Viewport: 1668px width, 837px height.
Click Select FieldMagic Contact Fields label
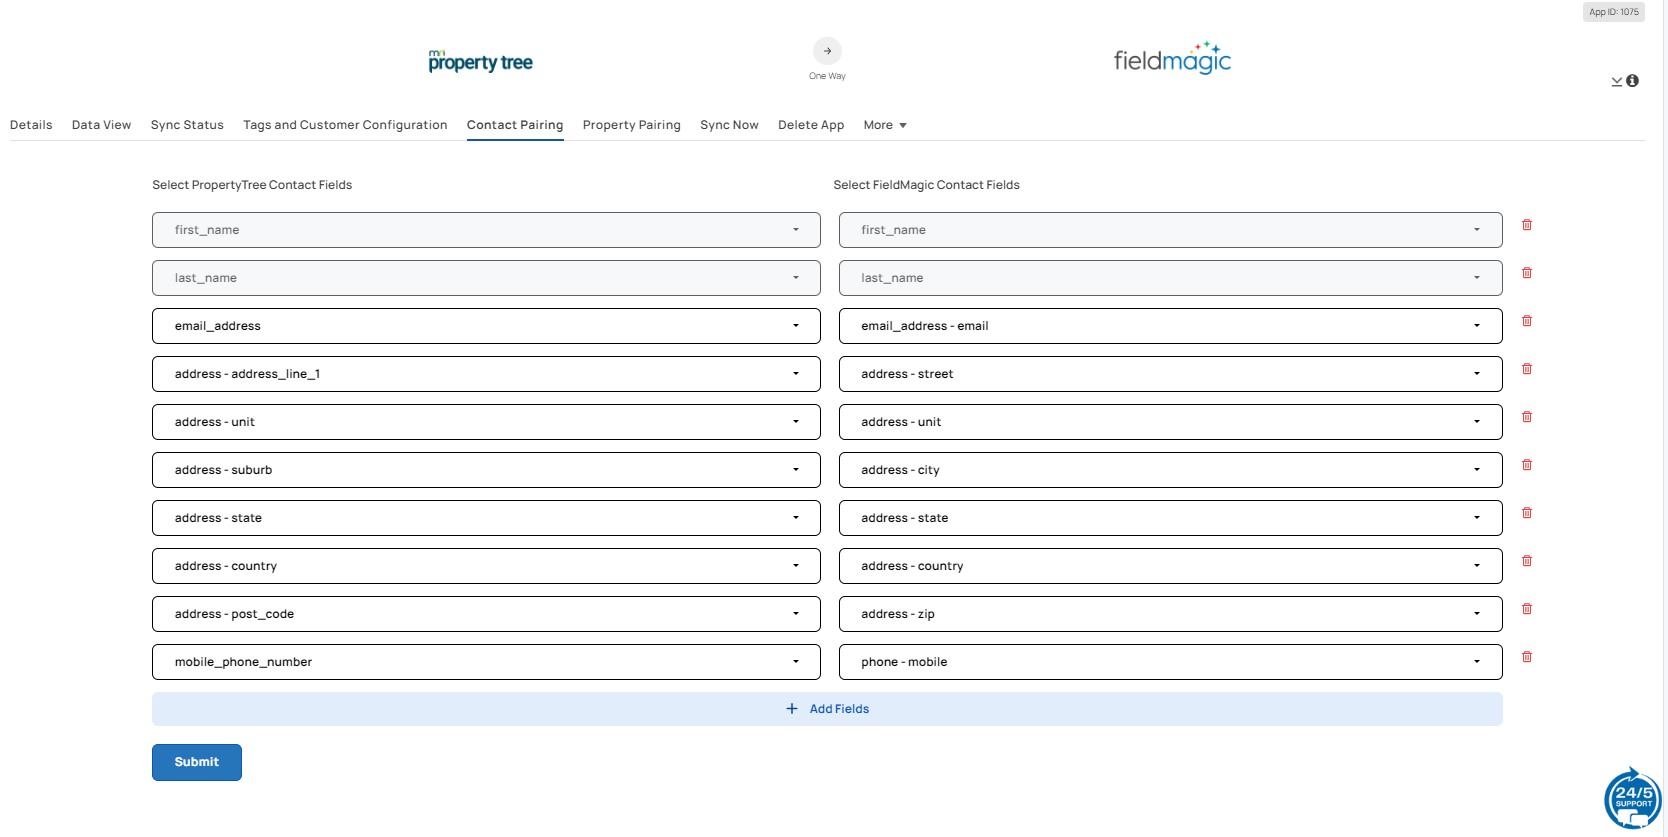[x=926, y=185]
